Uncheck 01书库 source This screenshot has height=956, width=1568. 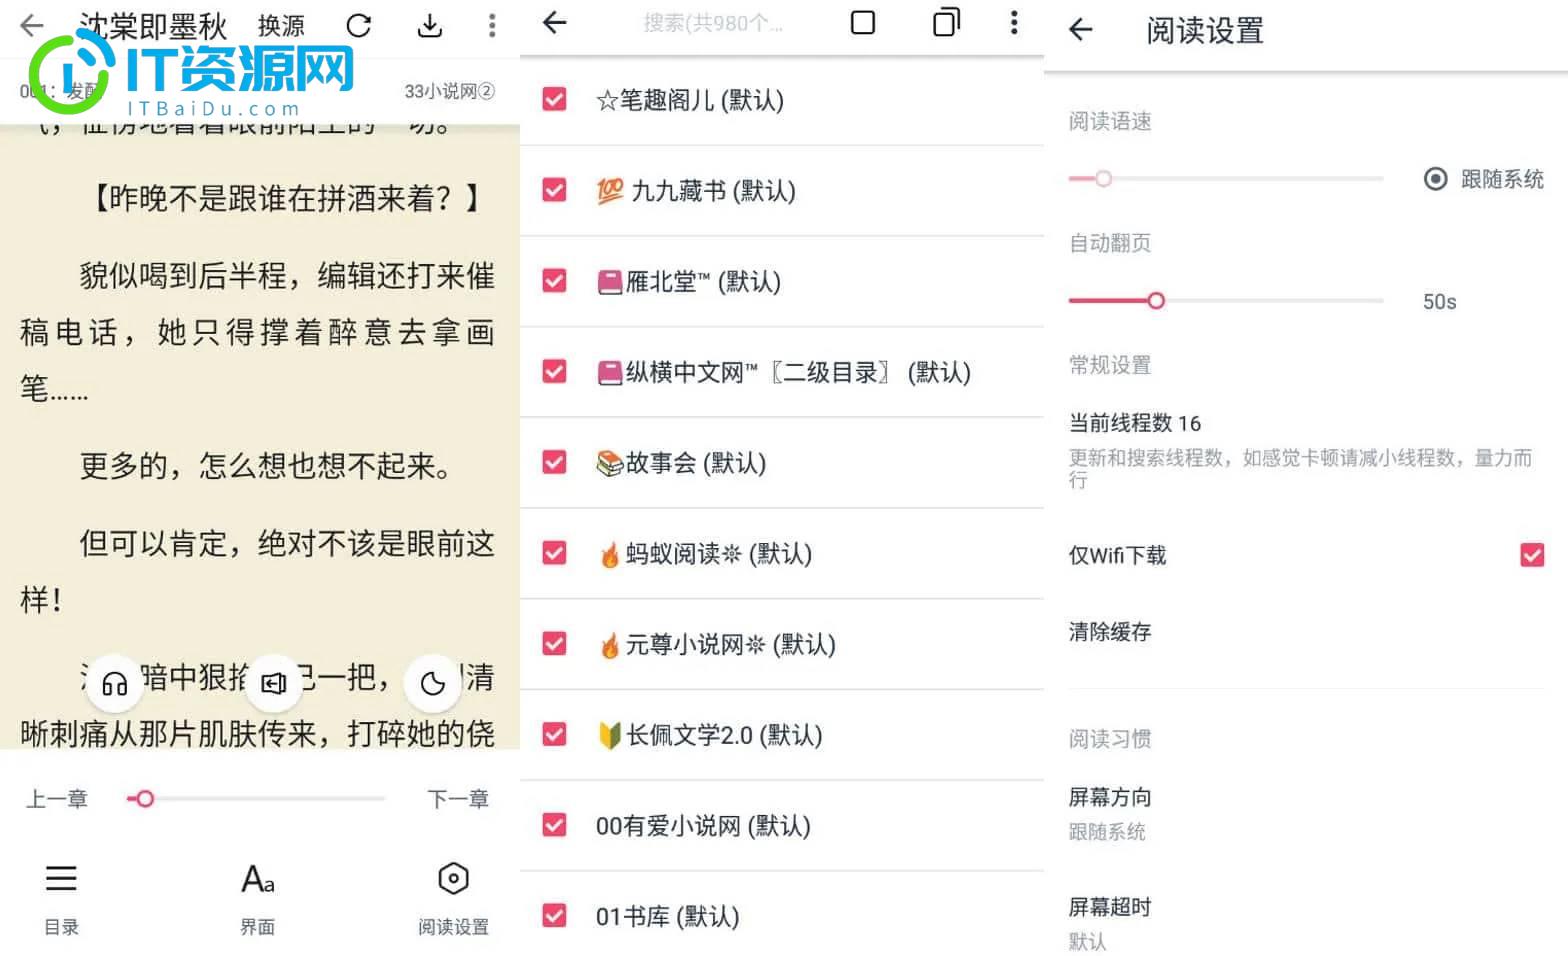(554, 916)
